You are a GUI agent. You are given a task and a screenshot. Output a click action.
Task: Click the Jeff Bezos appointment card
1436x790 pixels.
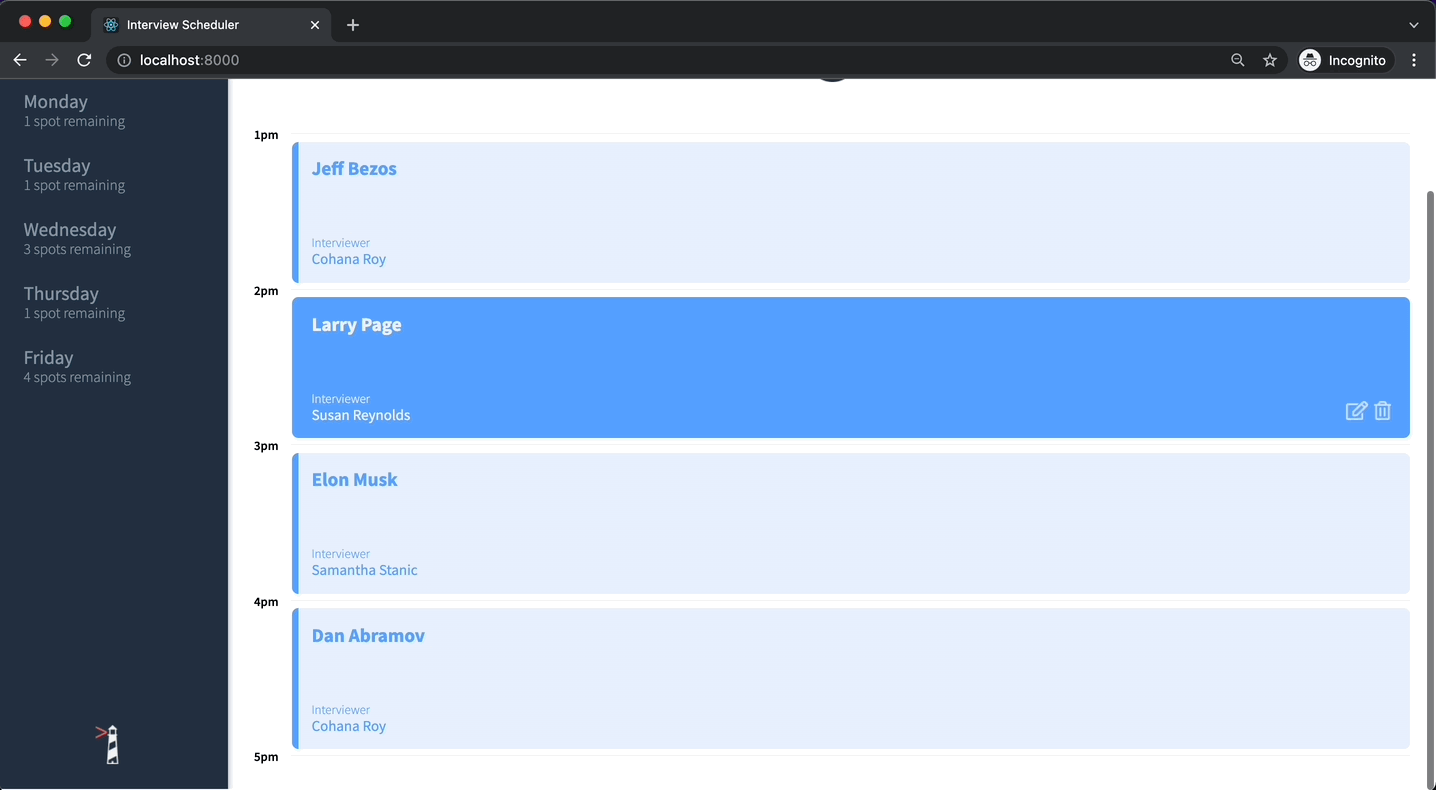pyautogui.click(x=850, y=212)
